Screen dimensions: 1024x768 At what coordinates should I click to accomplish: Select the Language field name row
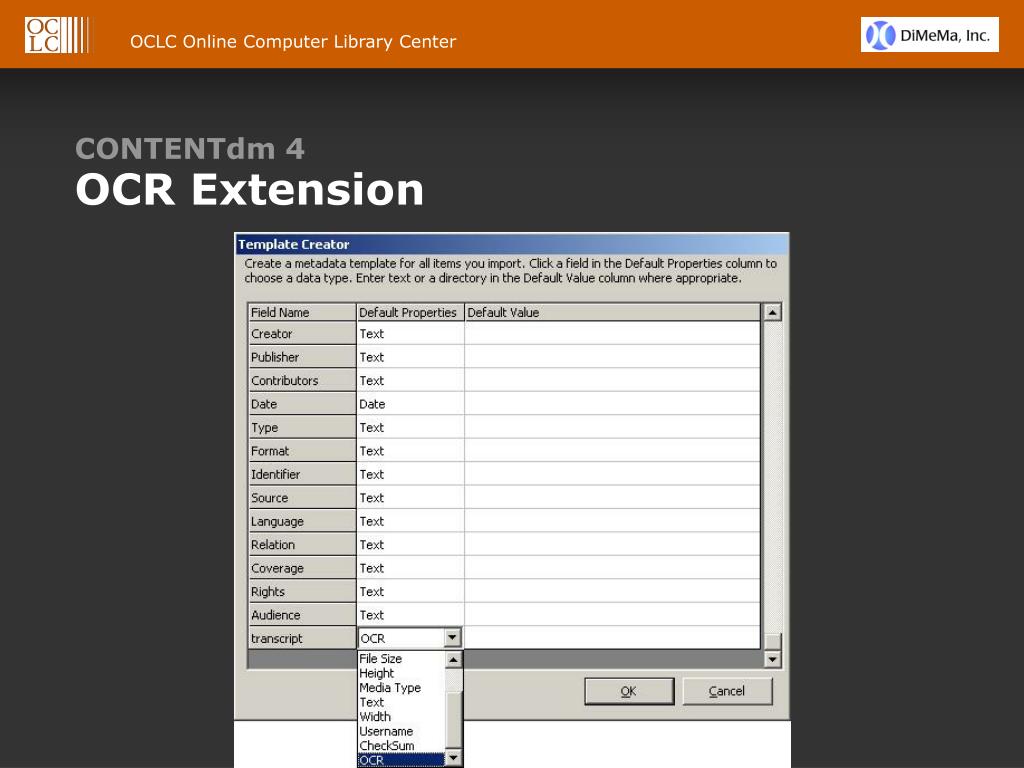click(302, 522)
